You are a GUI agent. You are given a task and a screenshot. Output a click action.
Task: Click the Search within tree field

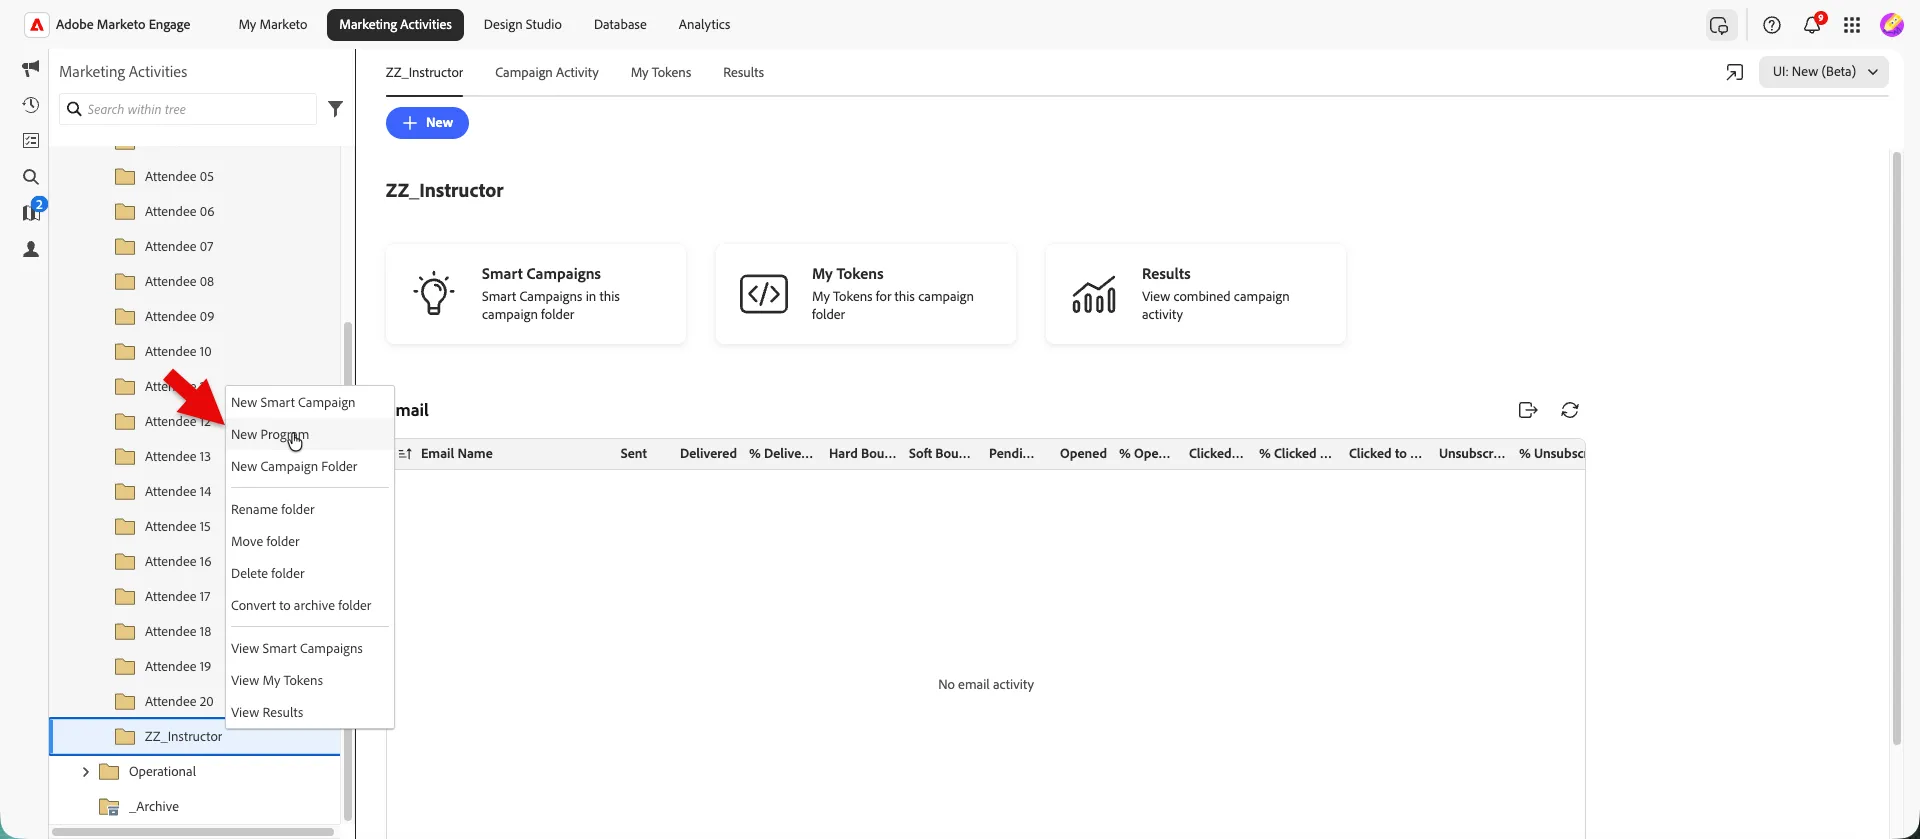pyautogui.click(x=188, y=109)
